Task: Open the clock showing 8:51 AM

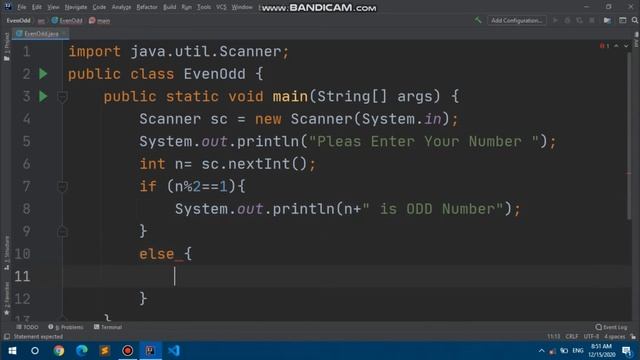Action: coord(602,351)
